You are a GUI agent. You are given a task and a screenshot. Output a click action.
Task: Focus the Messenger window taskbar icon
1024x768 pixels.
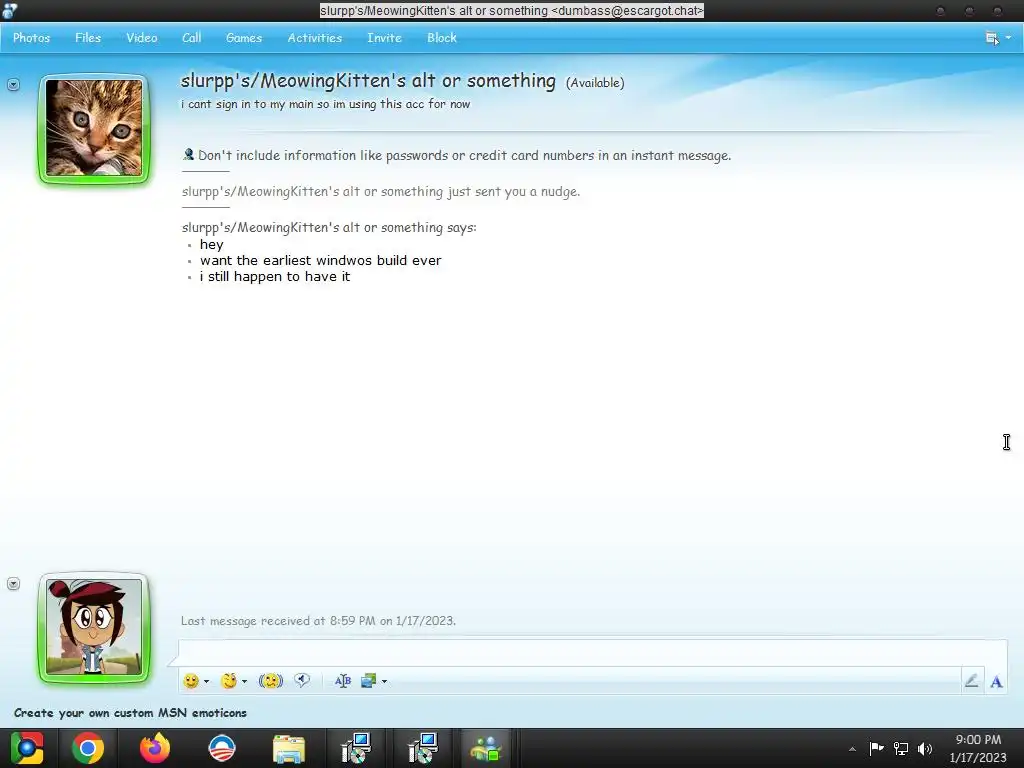tap(485, 748)
